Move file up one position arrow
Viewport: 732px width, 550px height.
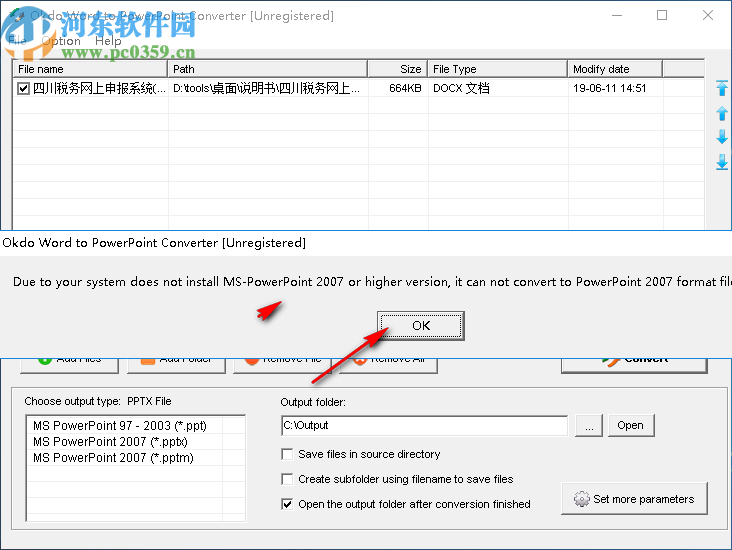point(722,113)
